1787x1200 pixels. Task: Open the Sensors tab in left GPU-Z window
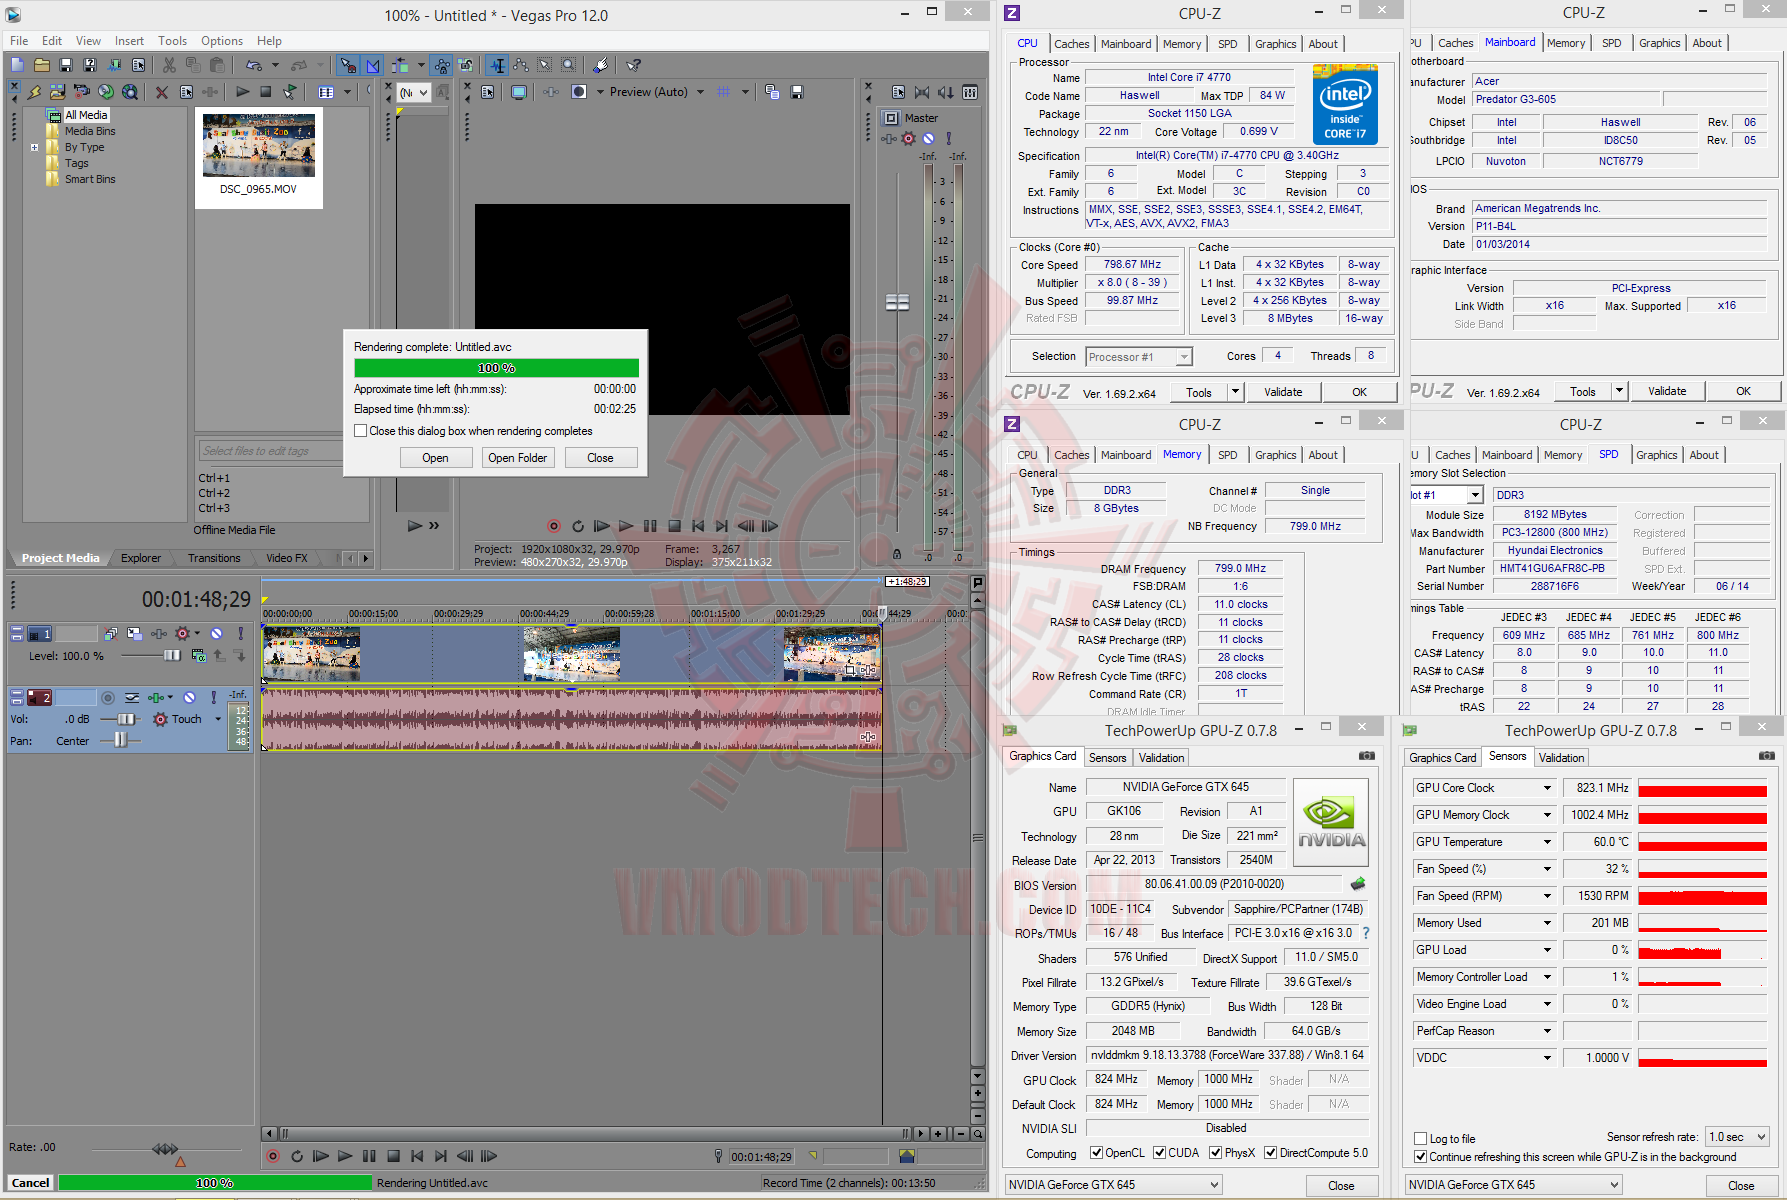[x=1107, y=758]
